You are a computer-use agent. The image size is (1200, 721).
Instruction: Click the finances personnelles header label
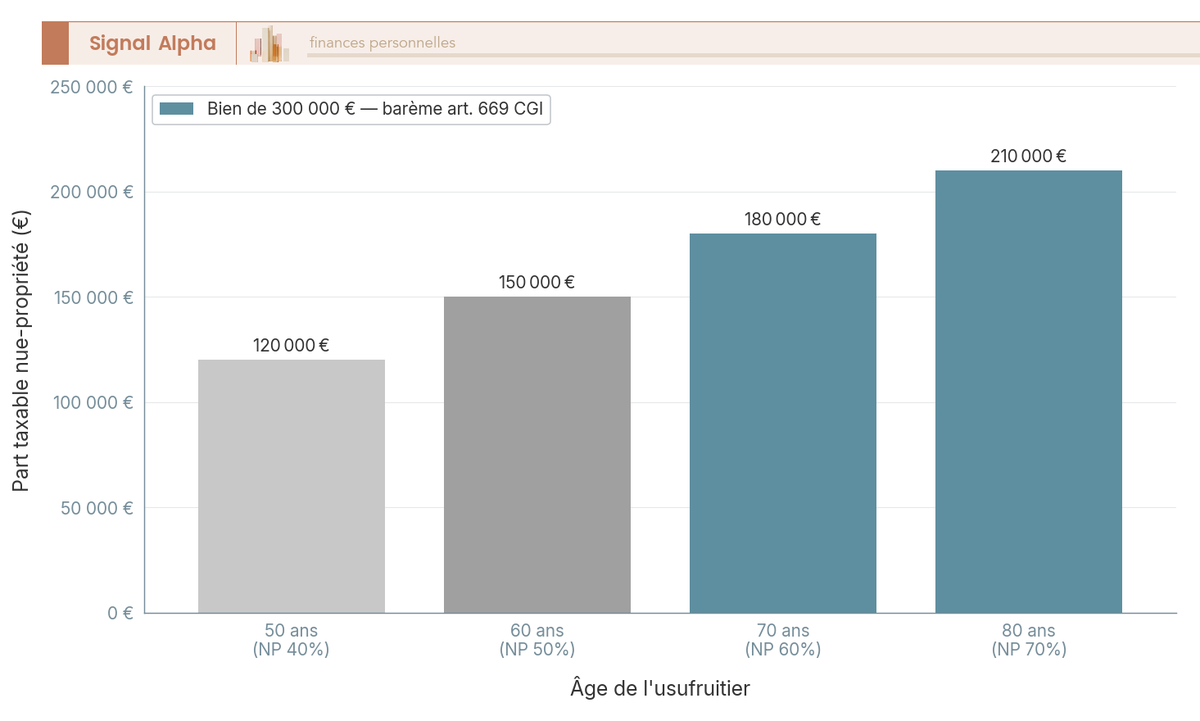(x=382, y=42)
